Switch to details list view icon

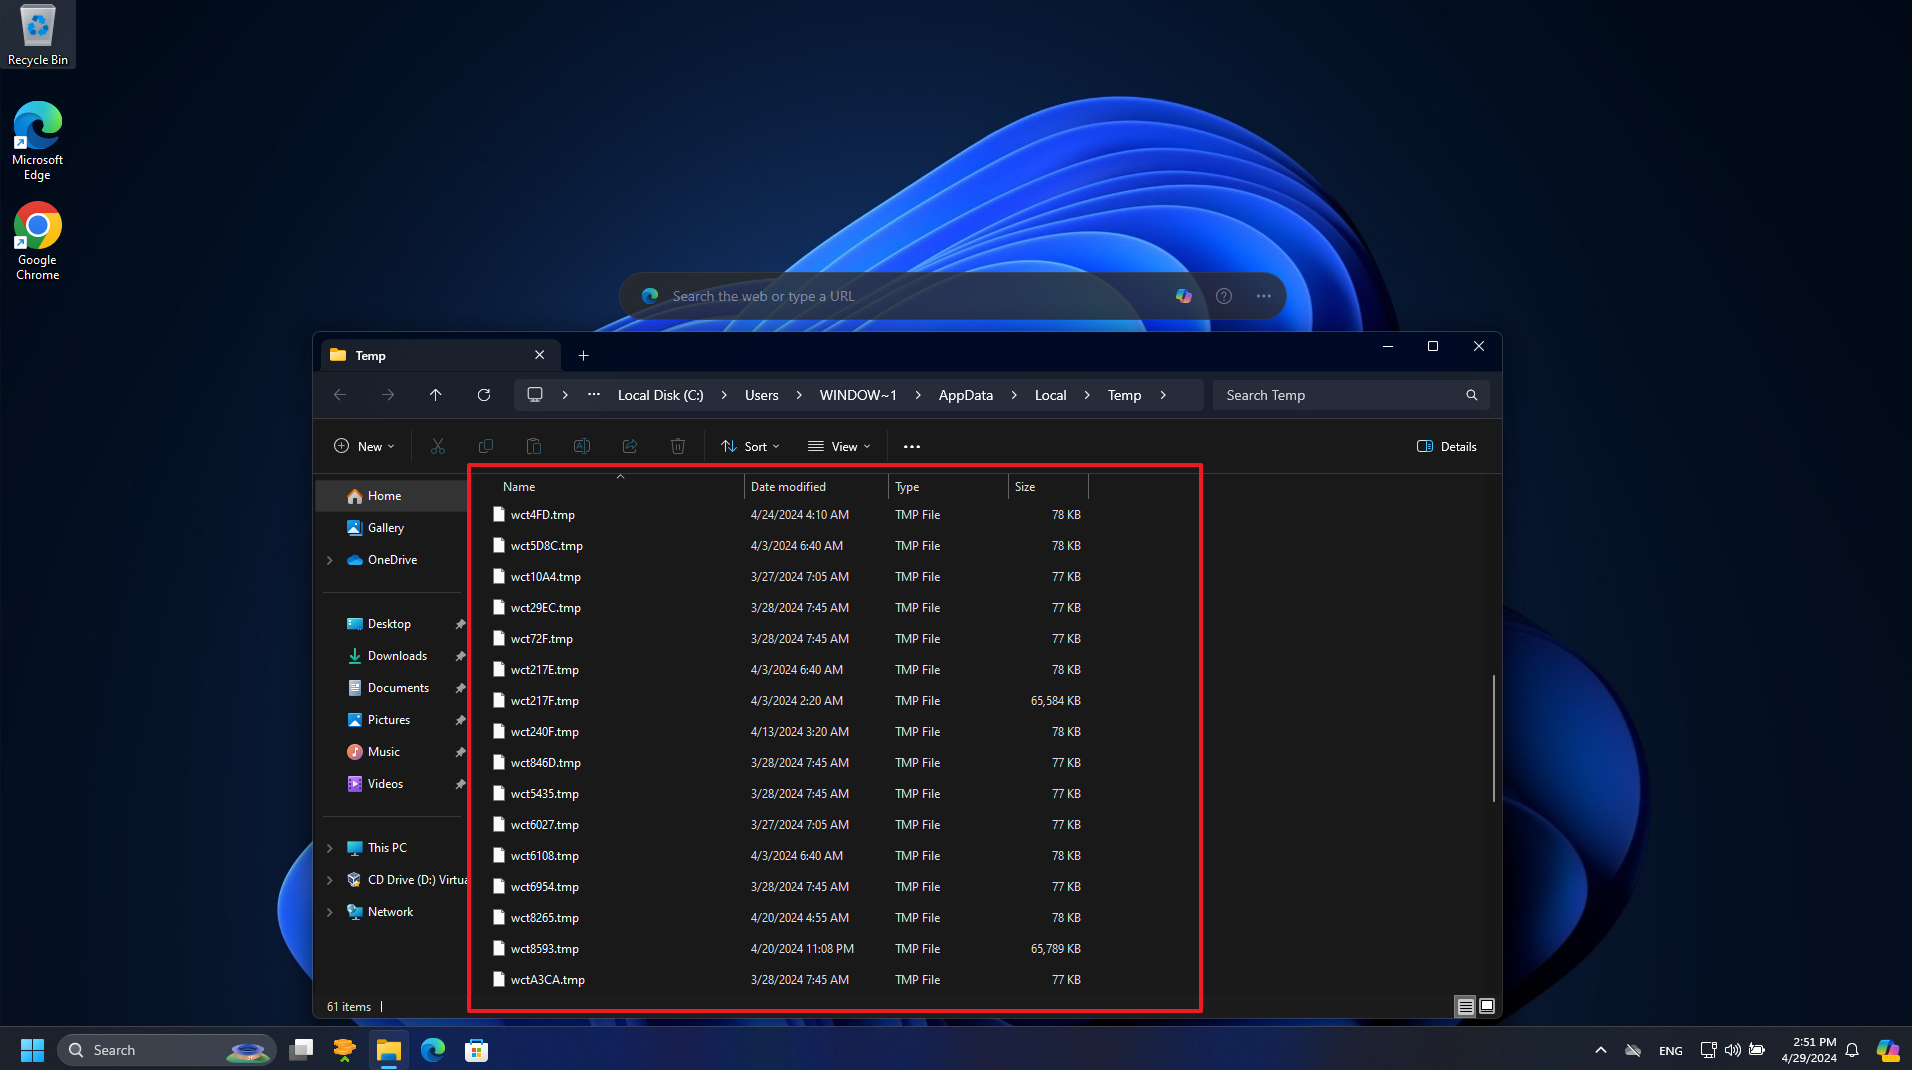pos(1466,1006)
